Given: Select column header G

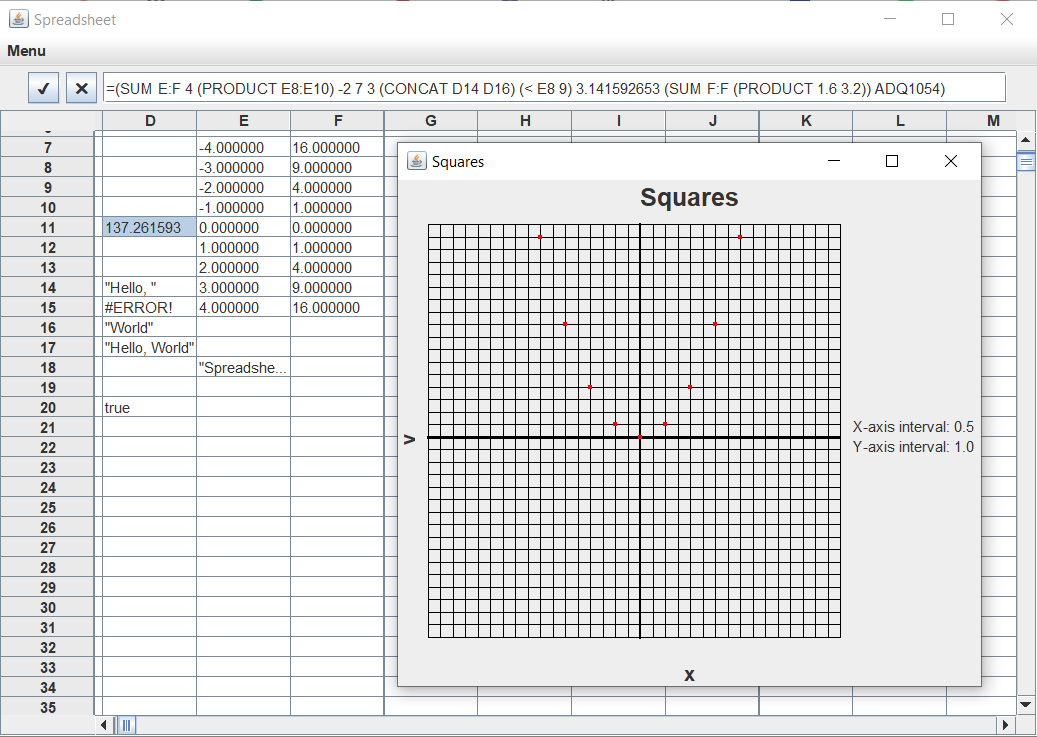Looking at the screenshot, I should click(x=430, y=121).
